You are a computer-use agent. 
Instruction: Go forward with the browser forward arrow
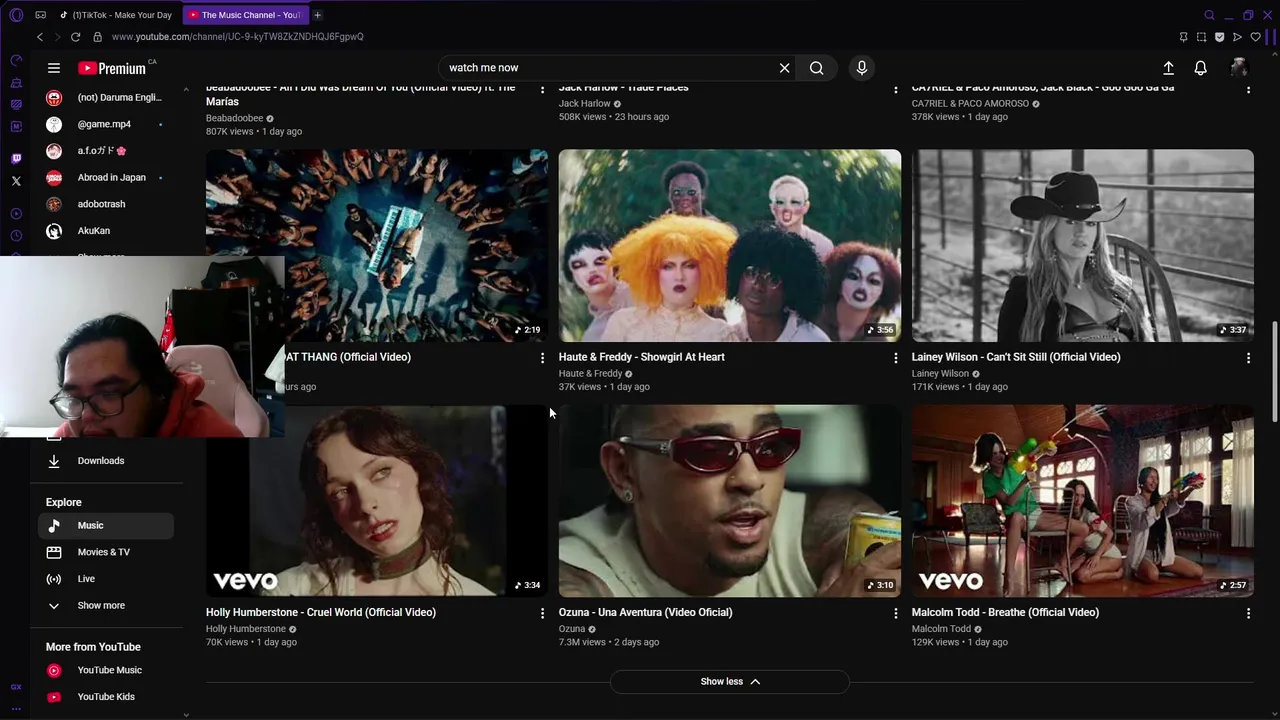(x=57, y=37)
